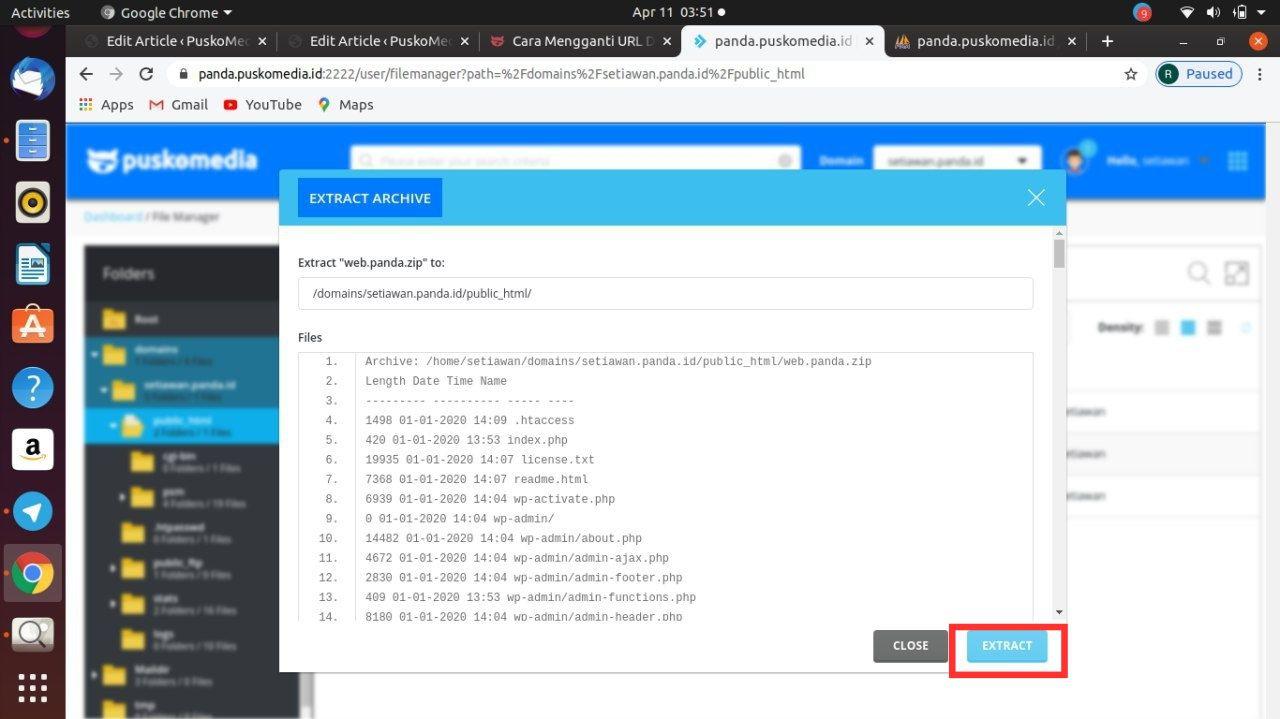Open Chrome from the Ubuntu dock
This screenshot has width=1280, height=719.
(33, 573)
